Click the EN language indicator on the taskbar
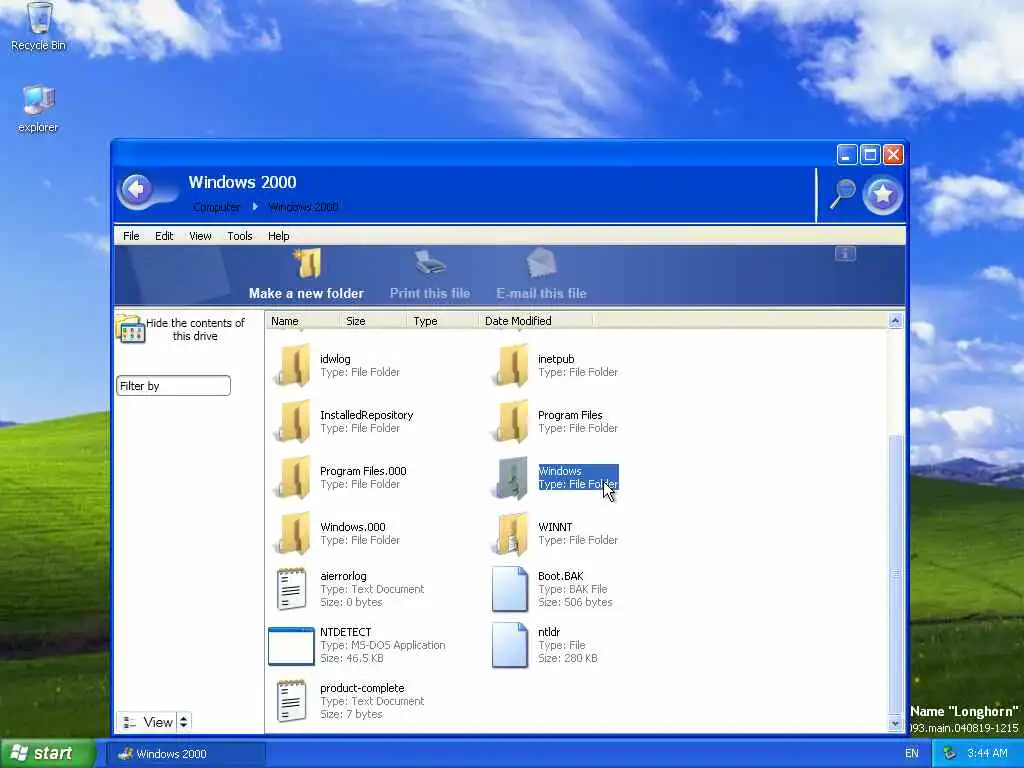The image size is (1024, 768). tap(912, 754)
